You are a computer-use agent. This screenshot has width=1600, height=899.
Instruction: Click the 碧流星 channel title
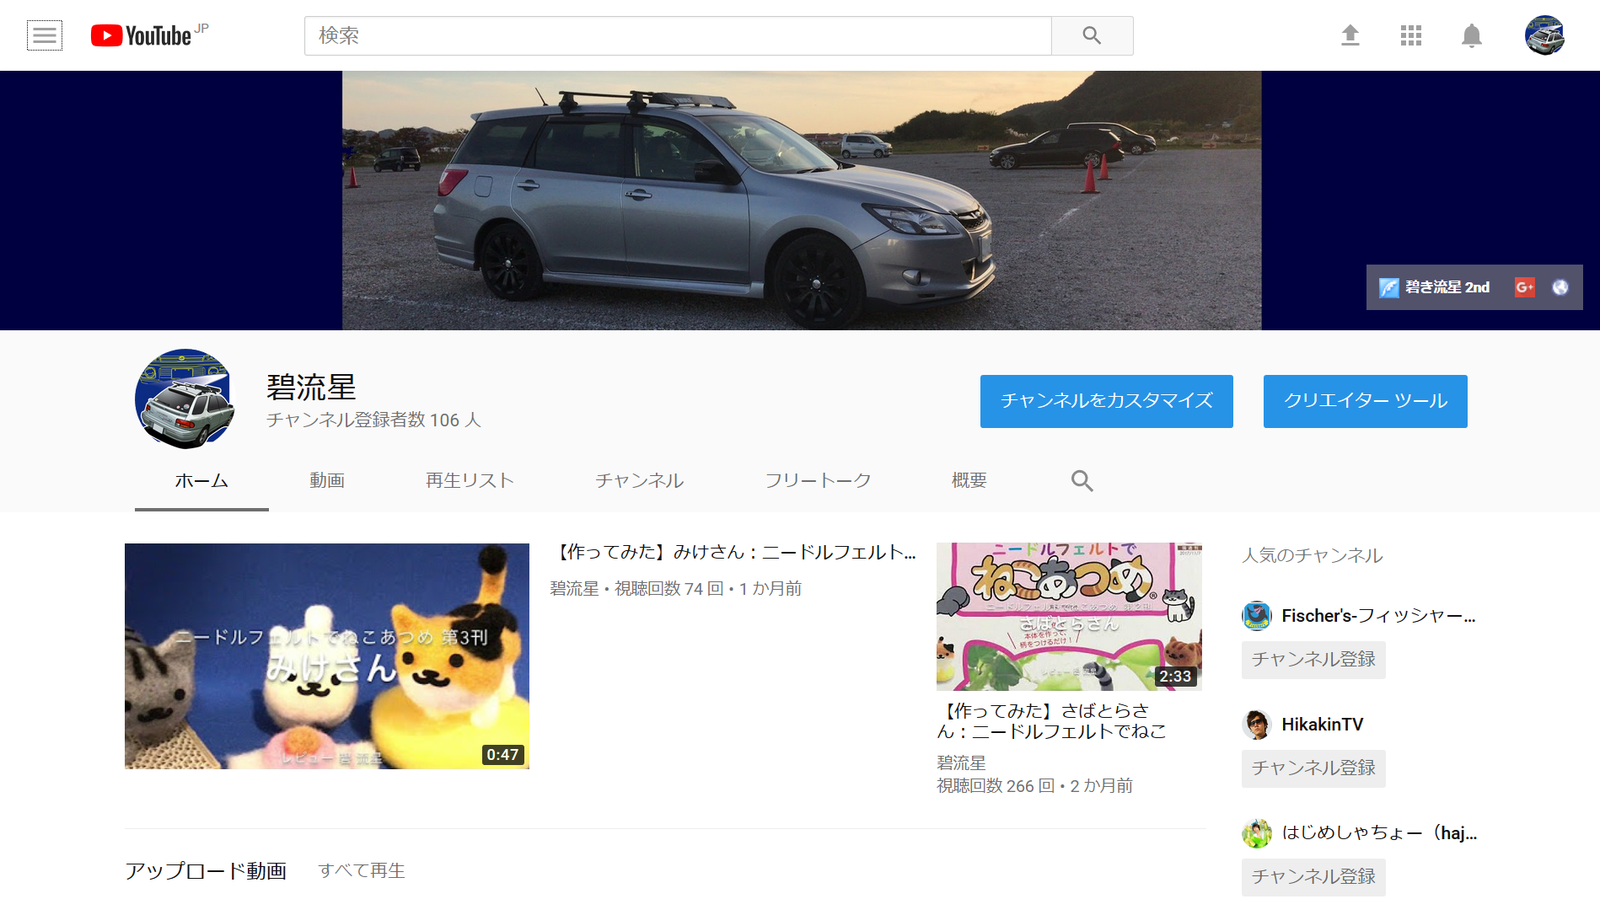[311, 387]
